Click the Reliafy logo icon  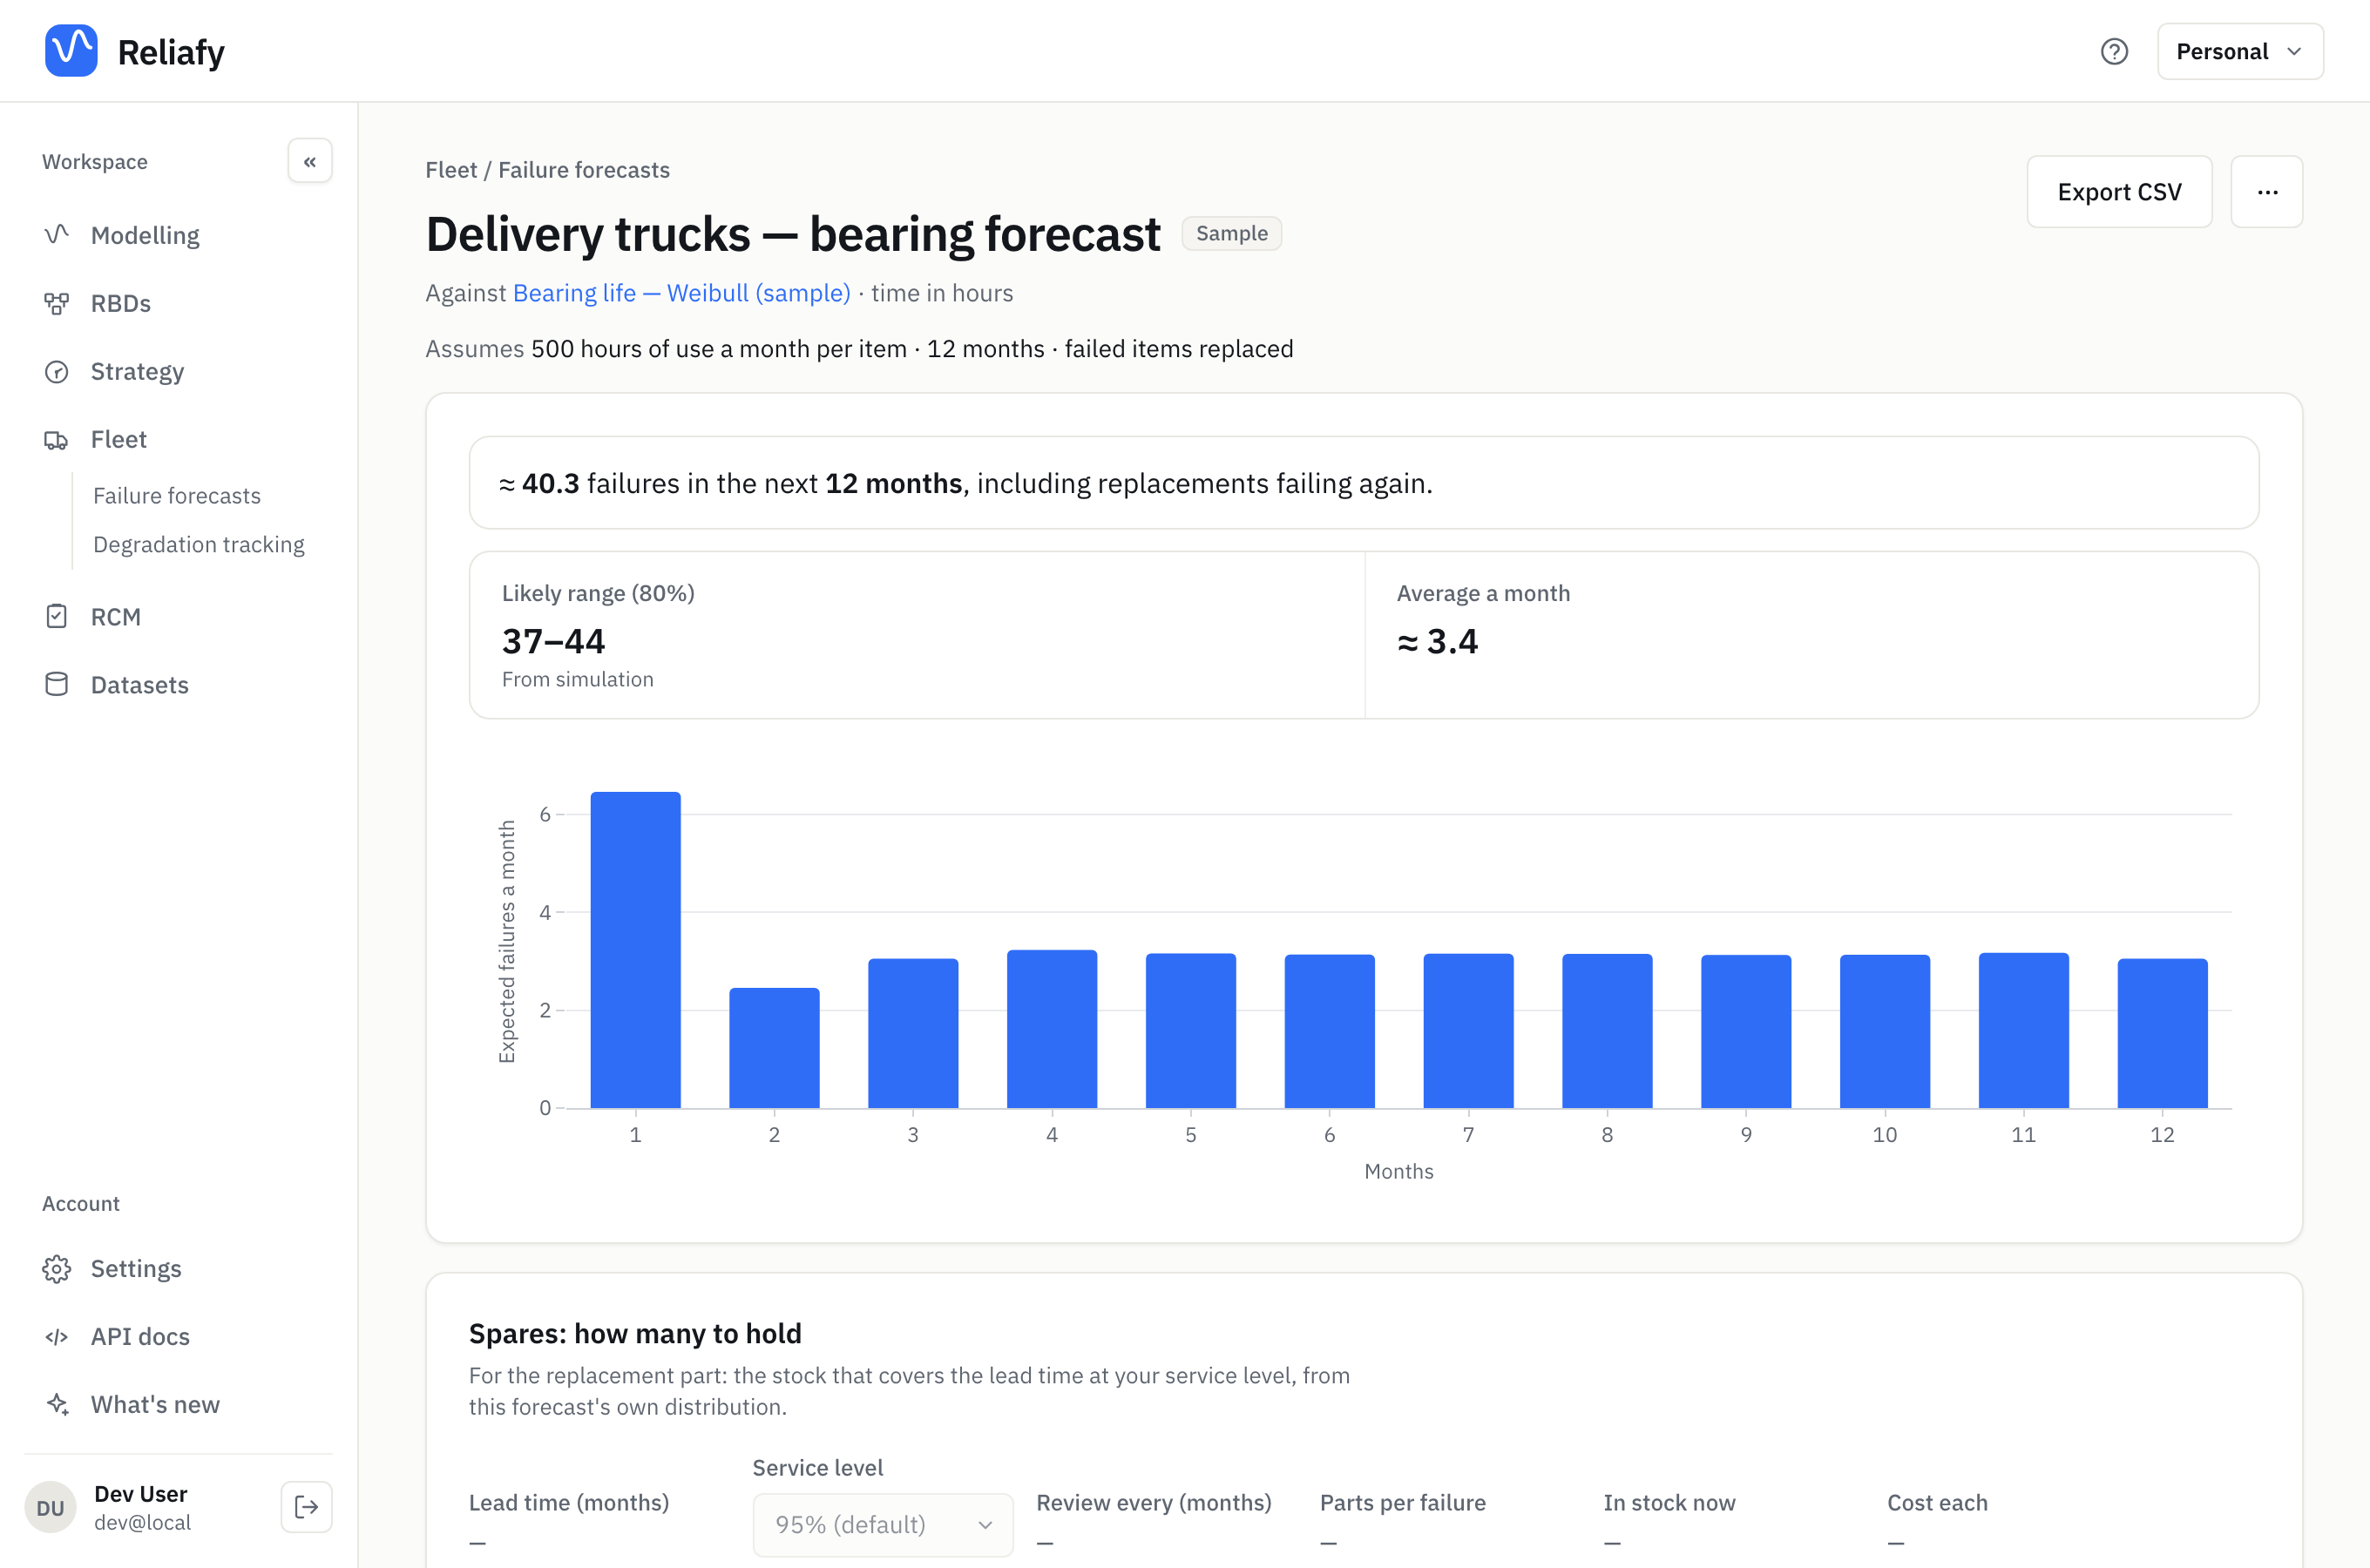pos(71,50)
